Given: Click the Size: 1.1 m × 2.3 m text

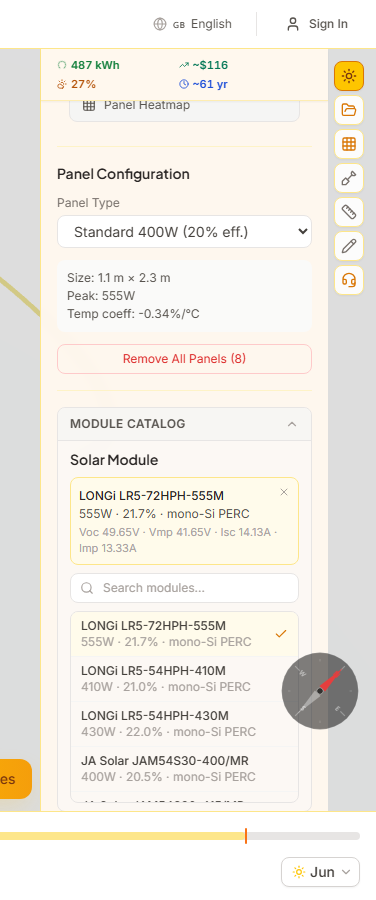Looking at the screenshot, I should [x=119, y=278].
